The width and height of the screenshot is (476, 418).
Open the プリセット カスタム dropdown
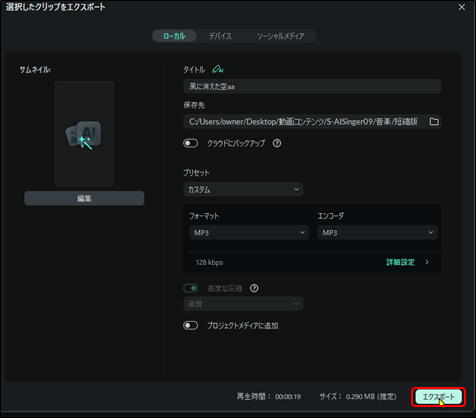pyautogui.click(x=243, y=189)
